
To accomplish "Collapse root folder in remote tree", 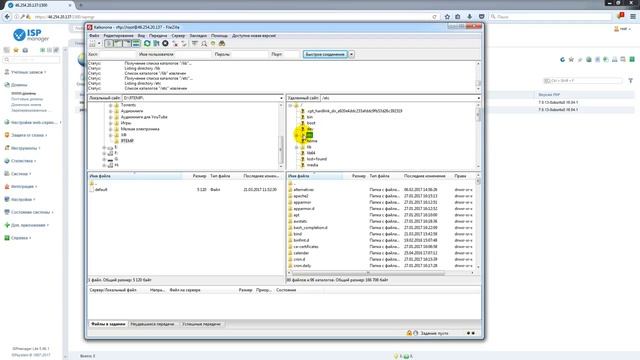I will [x=290, y=105].
